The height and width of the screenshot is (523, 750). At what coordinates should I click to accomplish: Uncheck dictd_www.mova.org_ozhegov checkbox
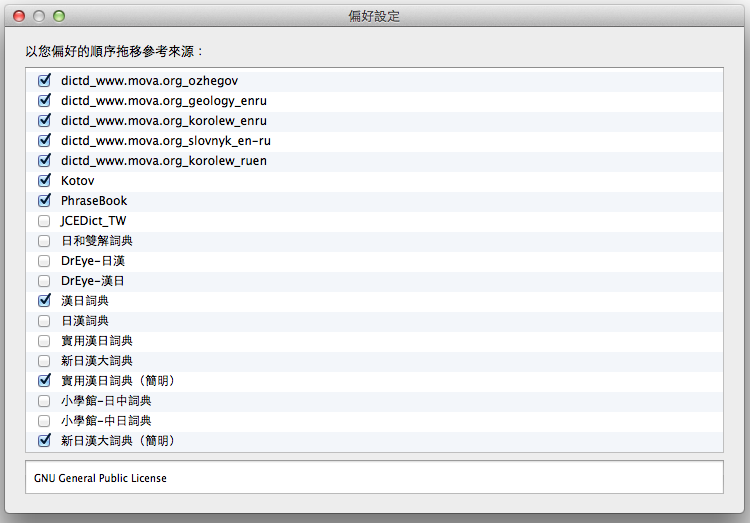(x=44, y=81)
